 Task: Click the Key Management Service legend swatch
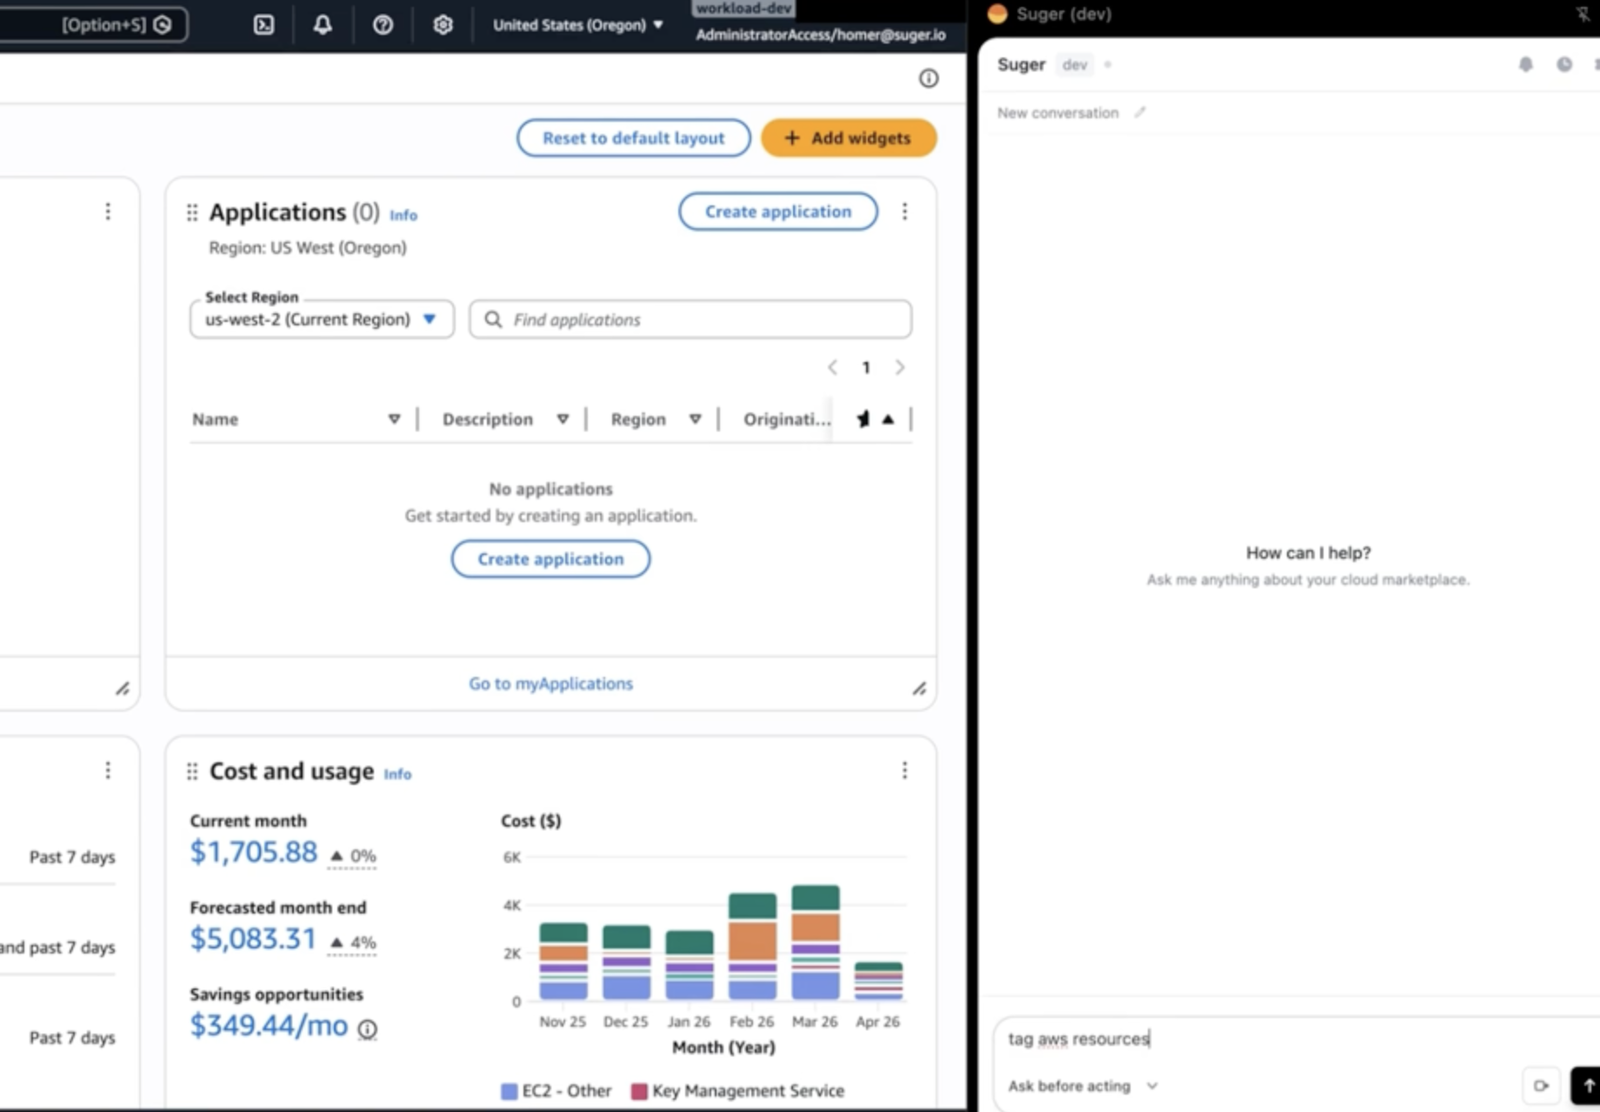pos(640,1091)
